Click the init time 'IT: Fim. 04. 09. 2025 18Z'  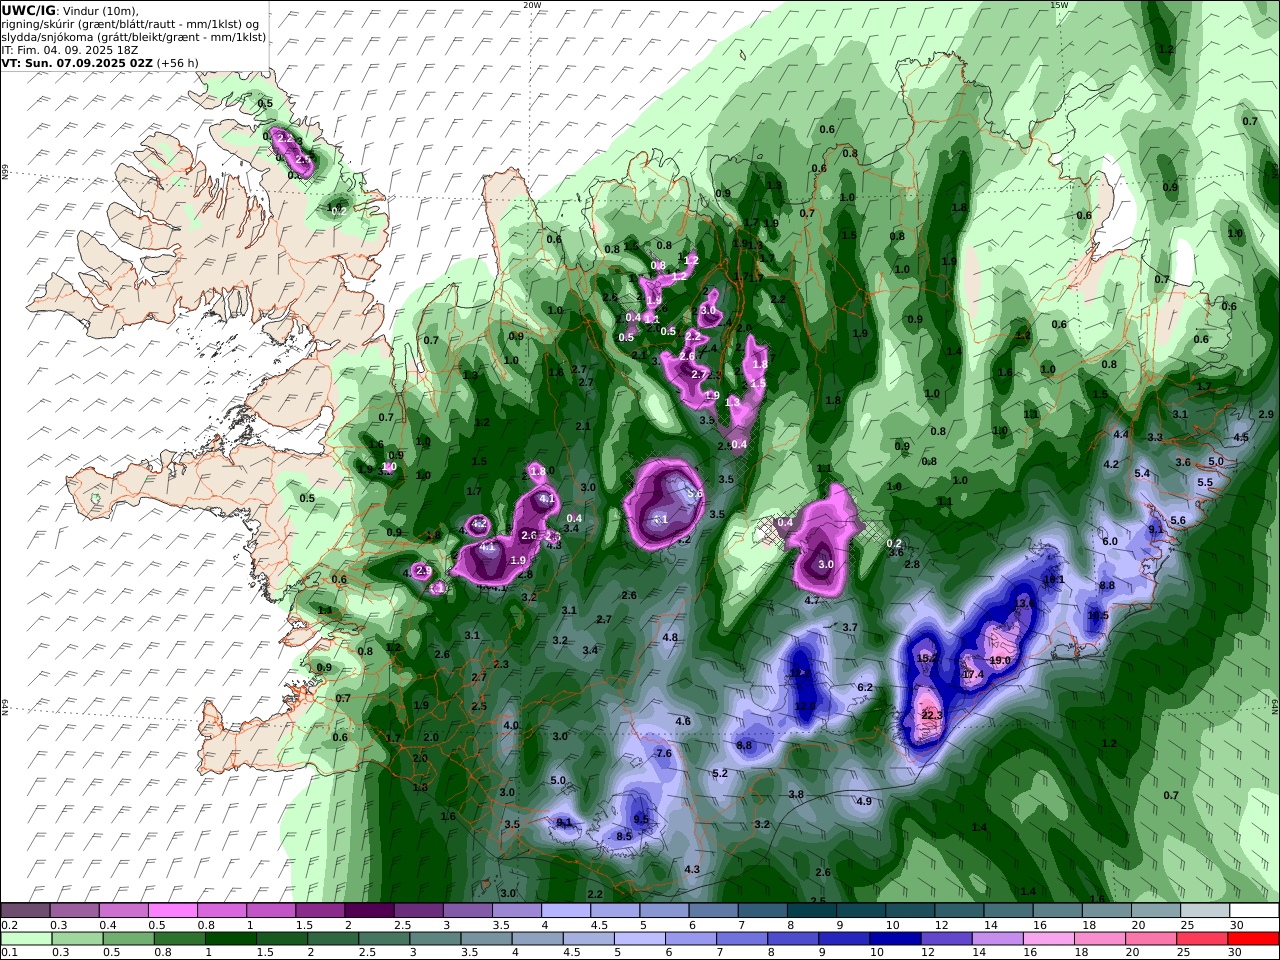pos(69,49)
